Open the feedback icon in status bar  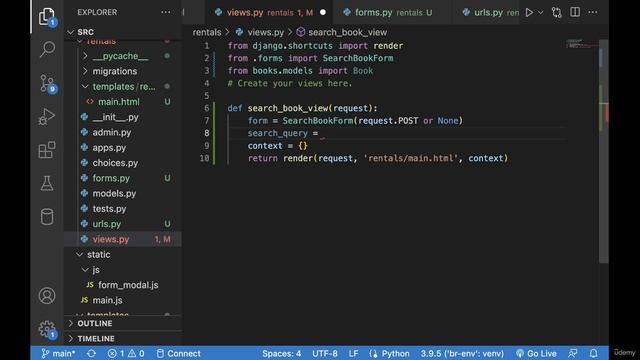click(x=573, y=353)
